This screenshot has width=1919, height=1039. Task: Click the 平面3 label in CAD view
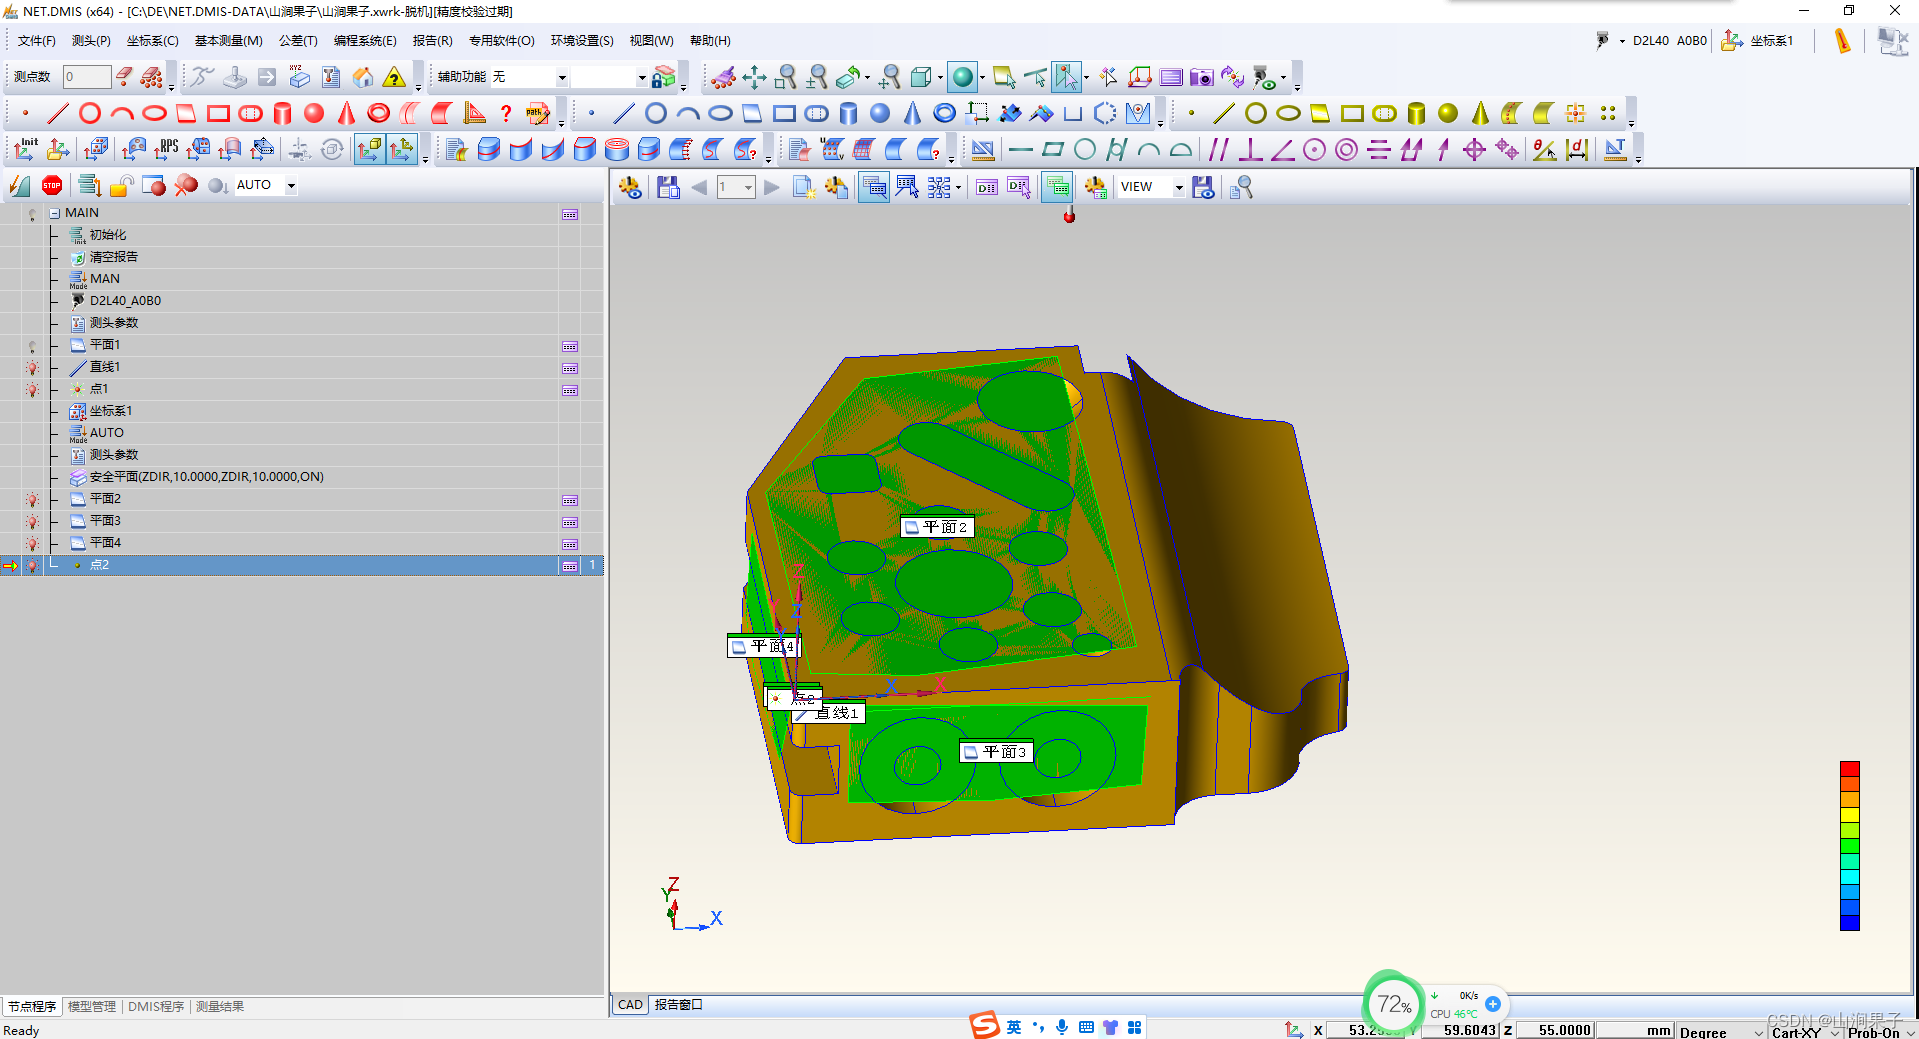coord(996,752)
